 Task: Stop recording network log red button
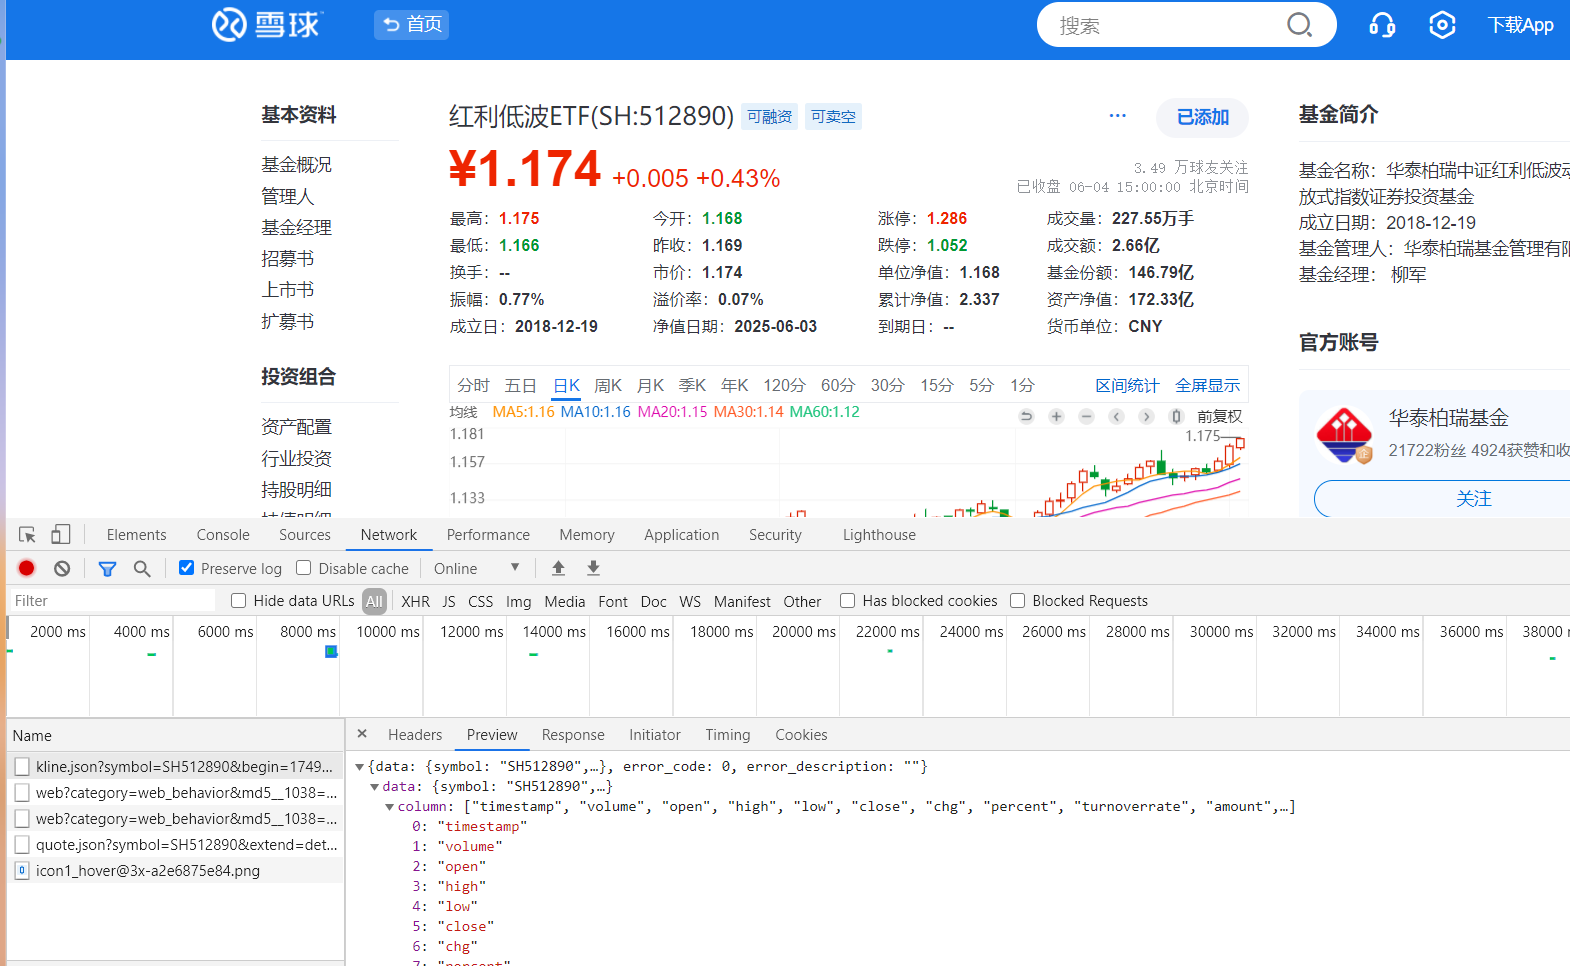(27, 568)
